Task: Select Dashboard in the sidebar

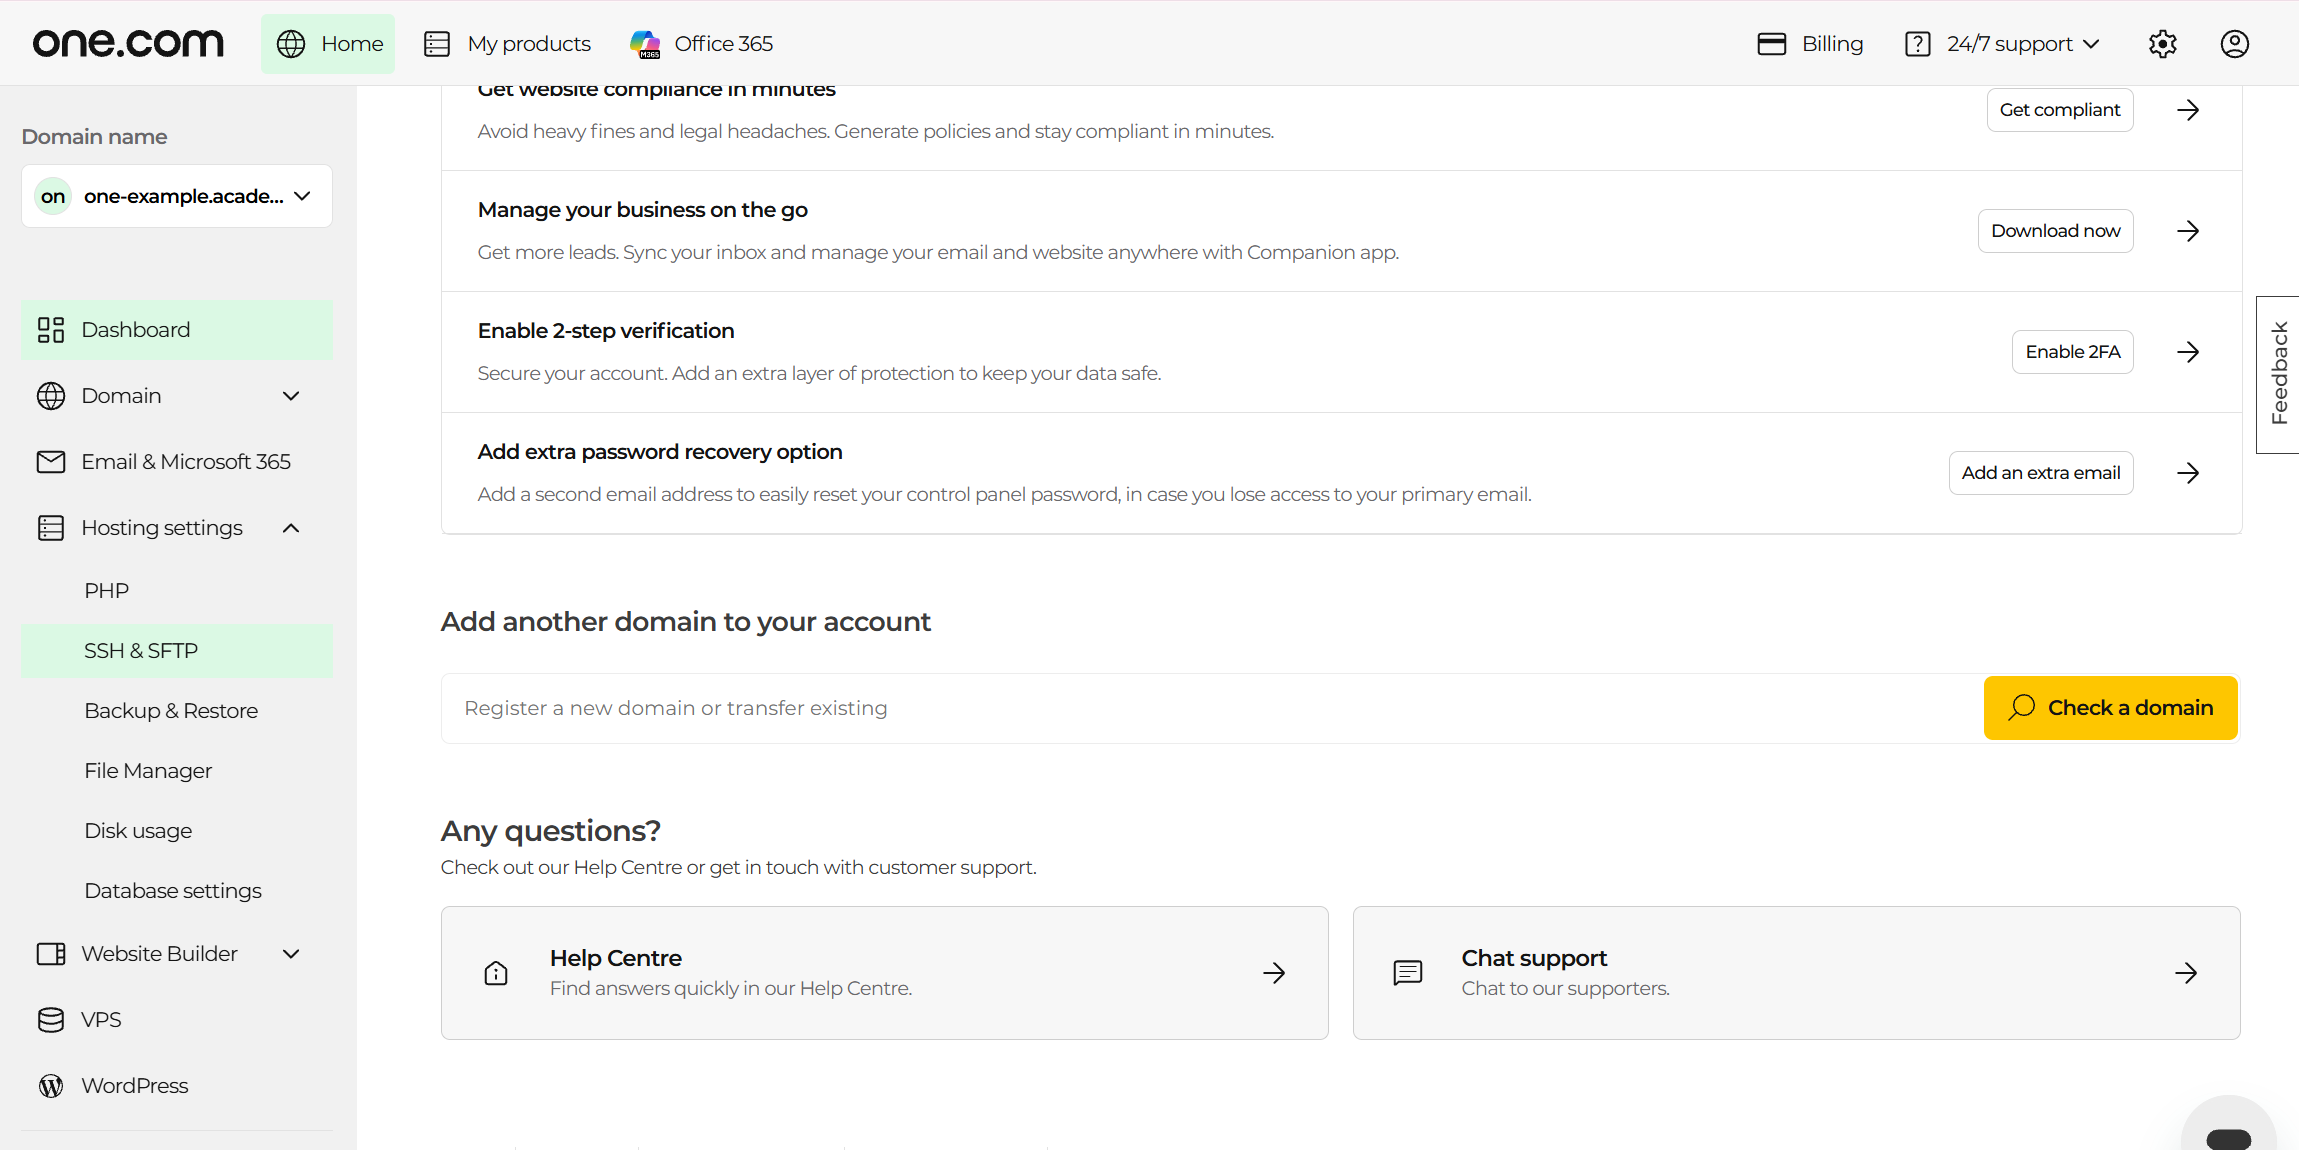Action: (177, 330)
